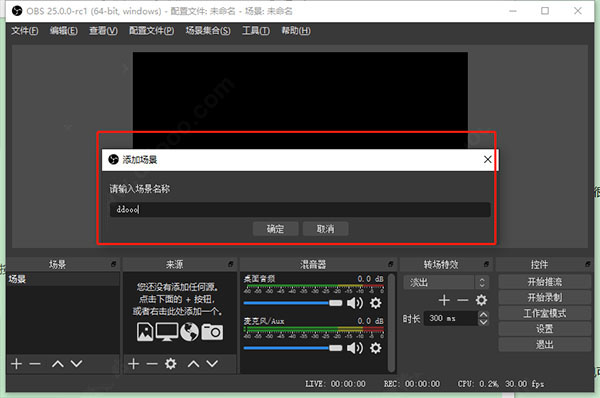Open 桌面音频 settings gear
Screen dimensions: 600x398
(376, 303)
